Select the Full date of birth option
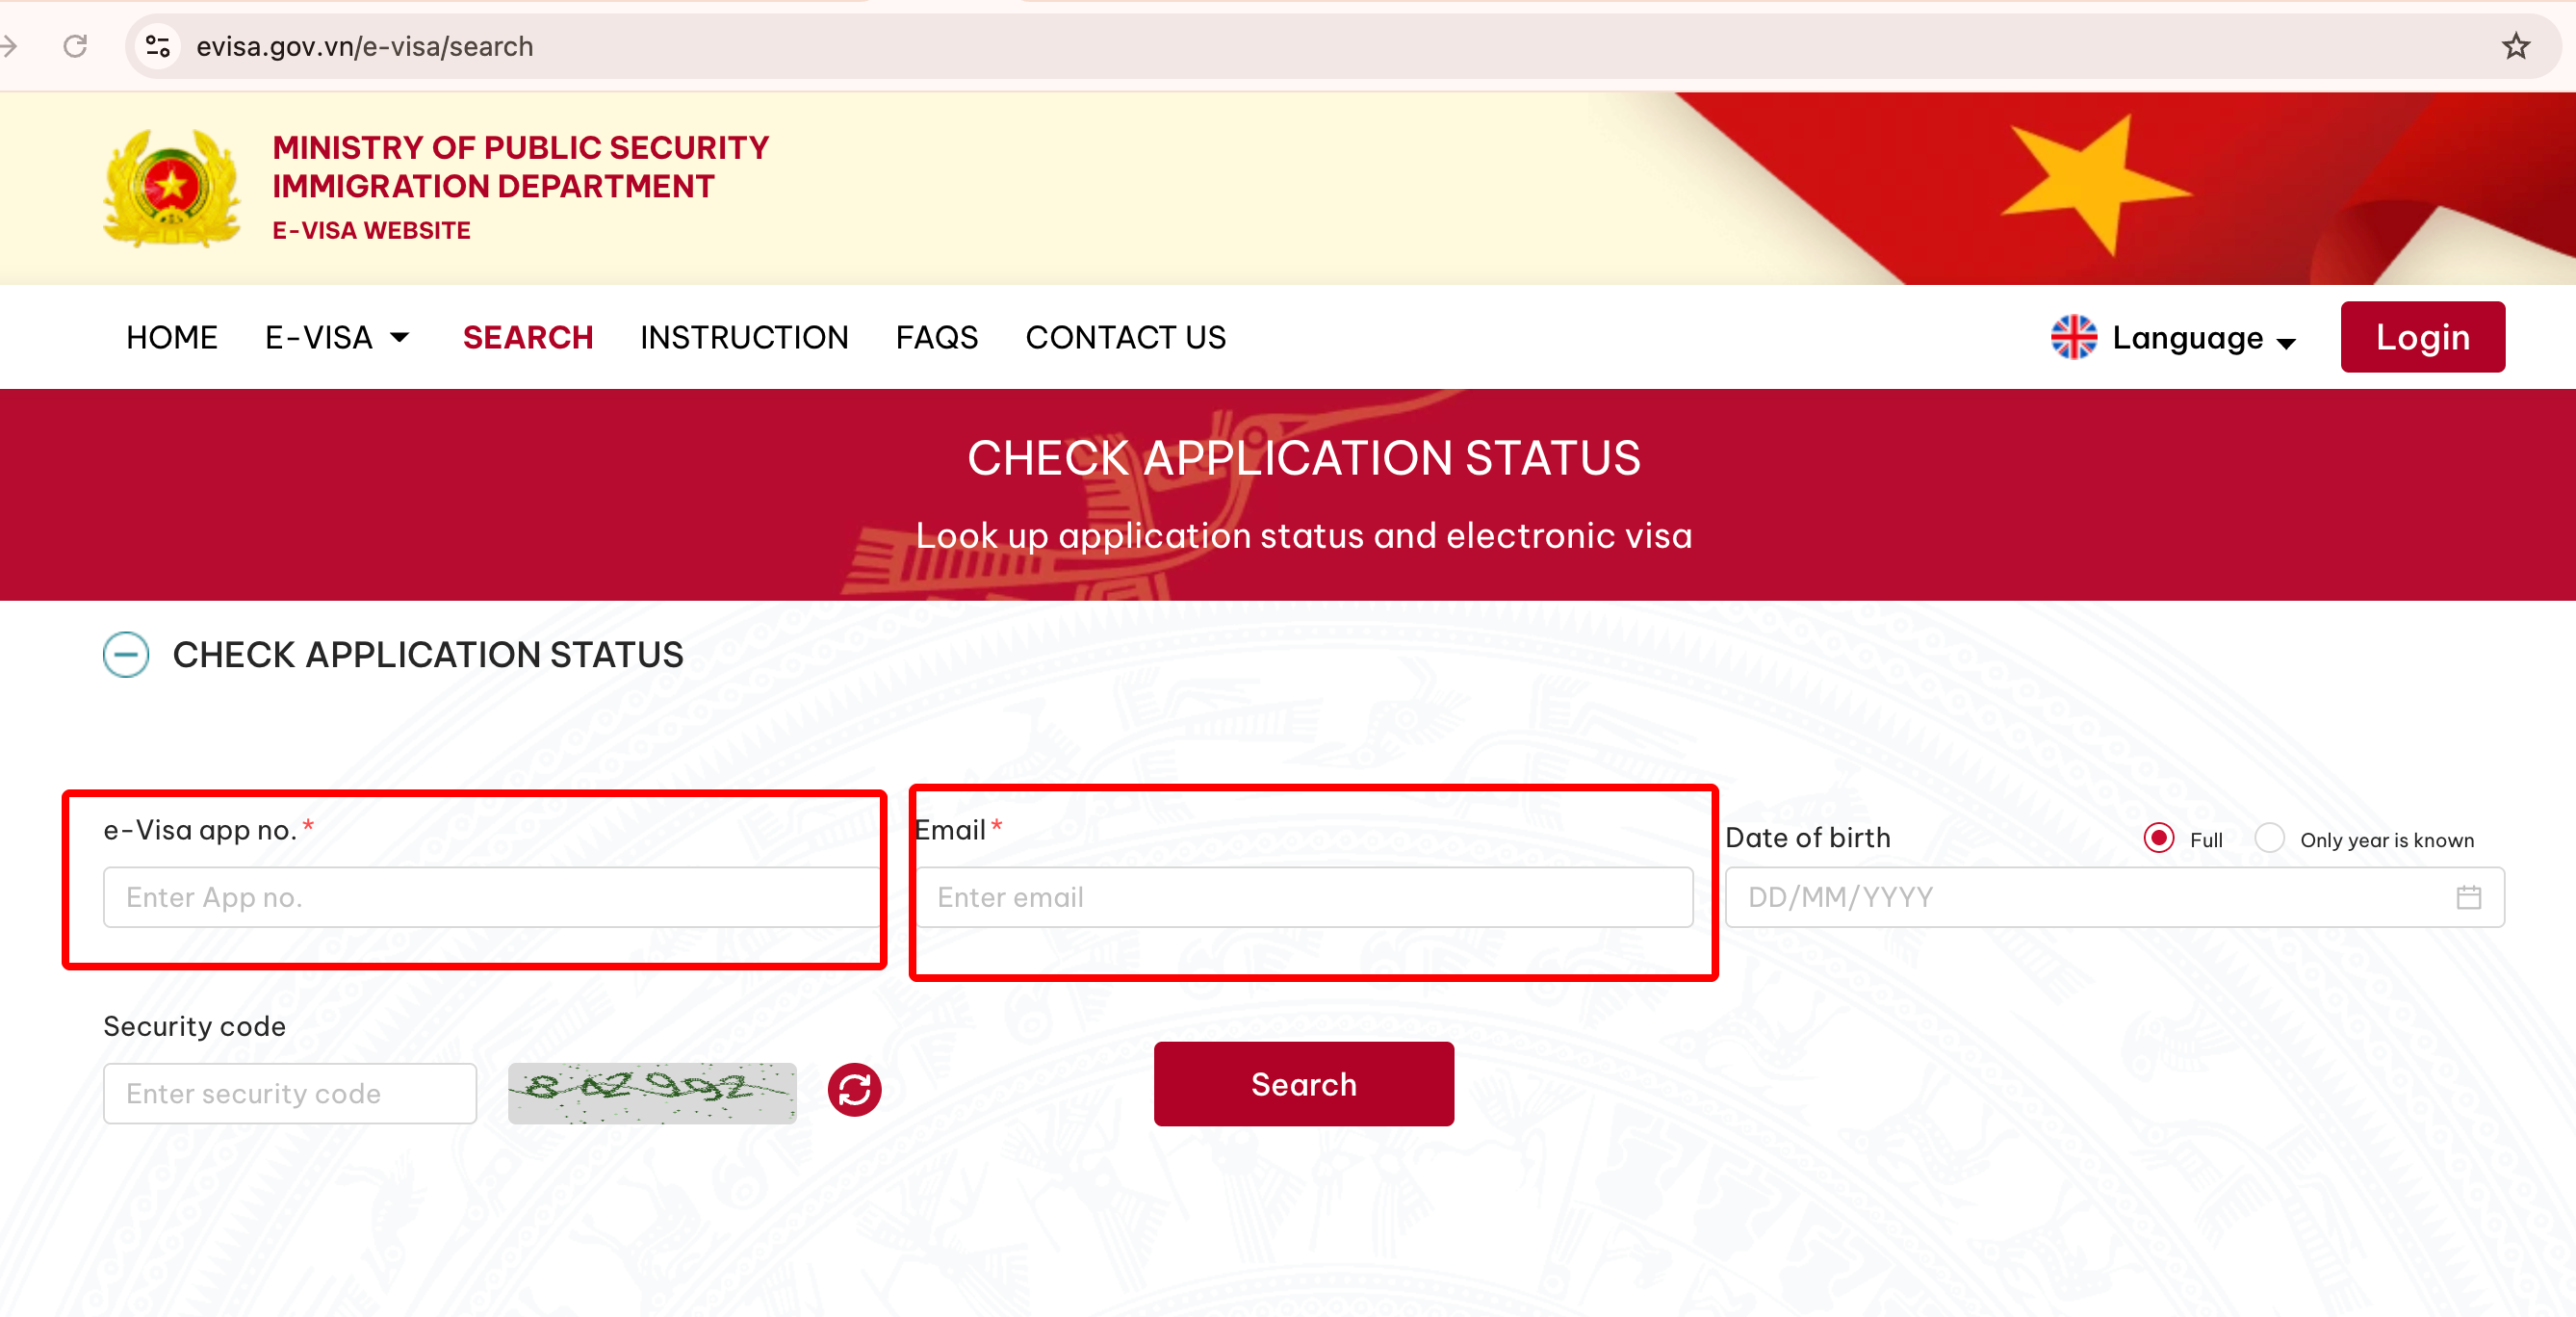This screenshot has height=1317, width=2576. click(2159, 838)
